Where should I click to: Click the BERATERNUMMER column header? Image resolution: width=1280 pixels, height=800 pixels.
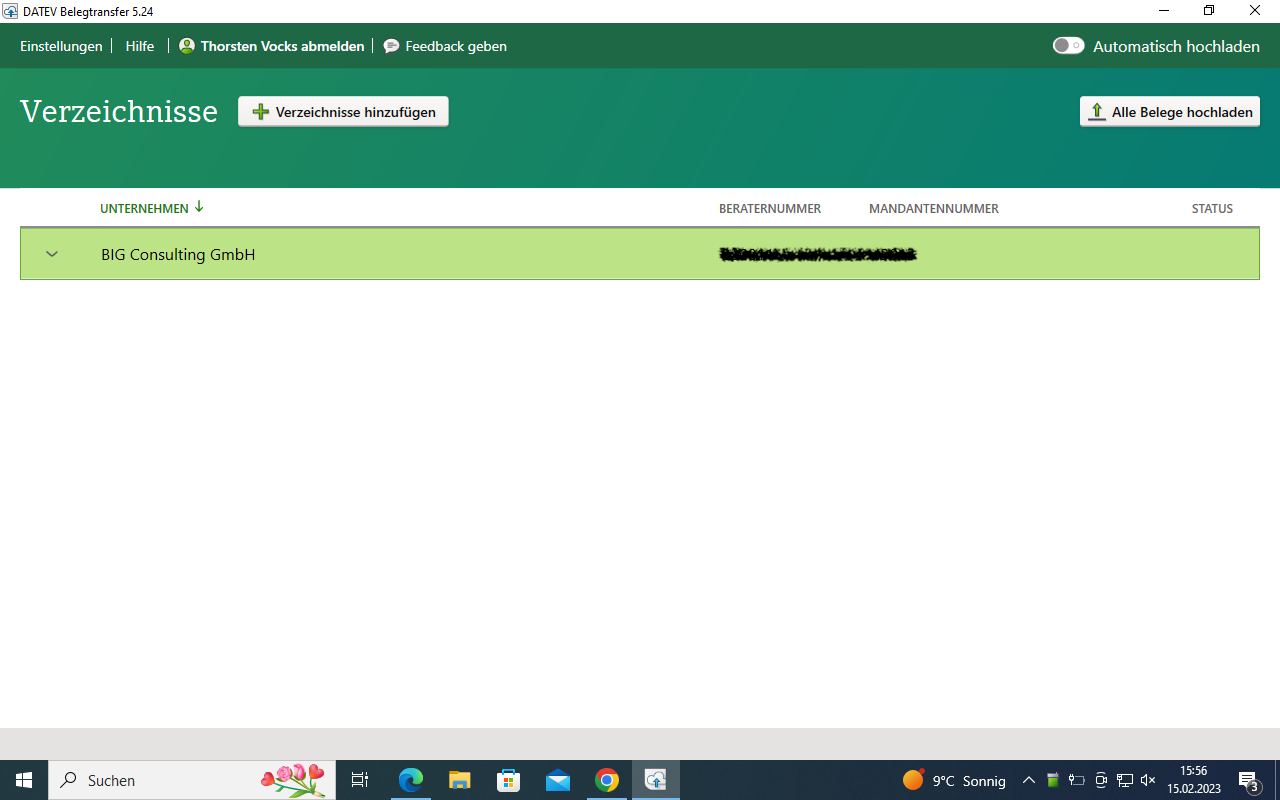[770, 209]
